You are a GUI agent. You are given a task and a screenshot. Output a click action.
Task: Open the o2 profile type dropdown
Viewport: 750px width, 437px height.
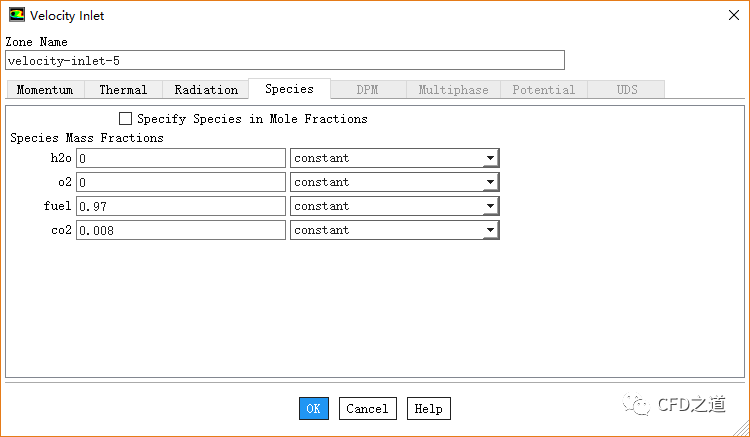coord(490,182)
